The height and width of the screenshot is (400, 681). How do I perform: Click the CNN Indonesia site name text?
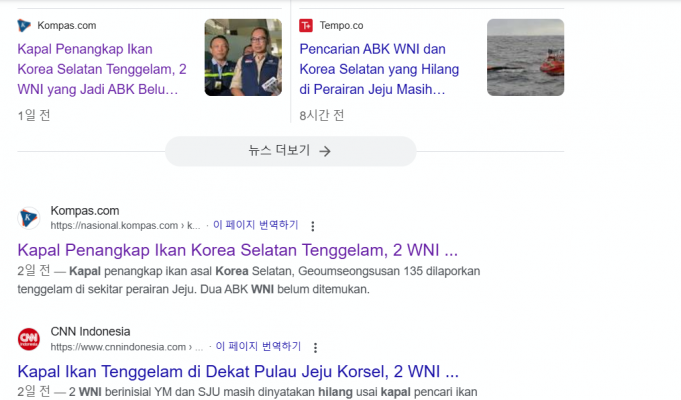[90, 331]
